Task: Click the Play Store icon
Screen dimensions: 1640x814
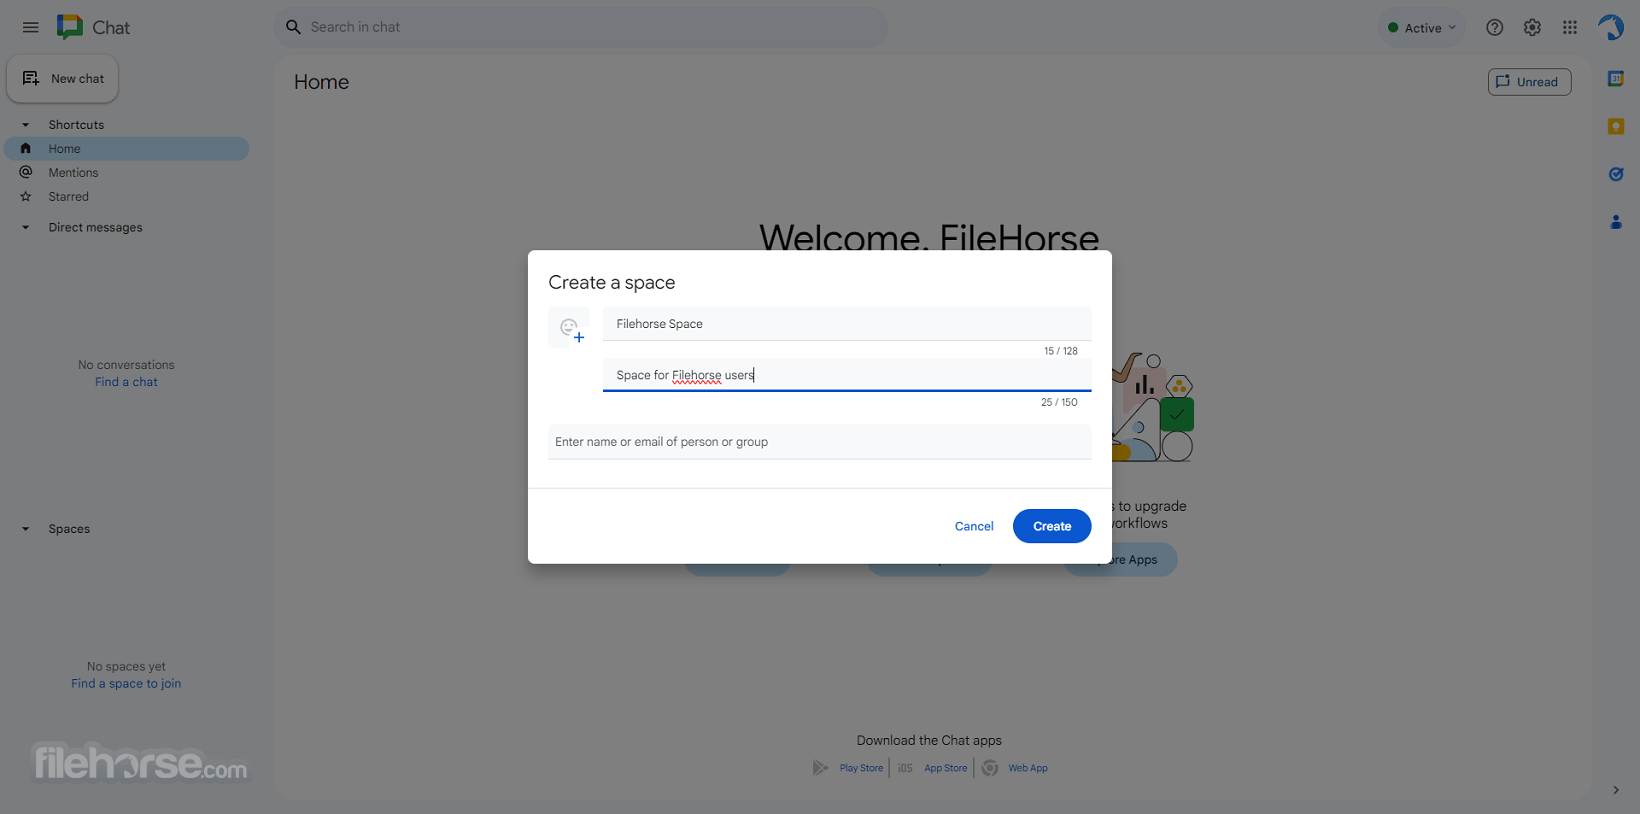Action: point(821,768)
